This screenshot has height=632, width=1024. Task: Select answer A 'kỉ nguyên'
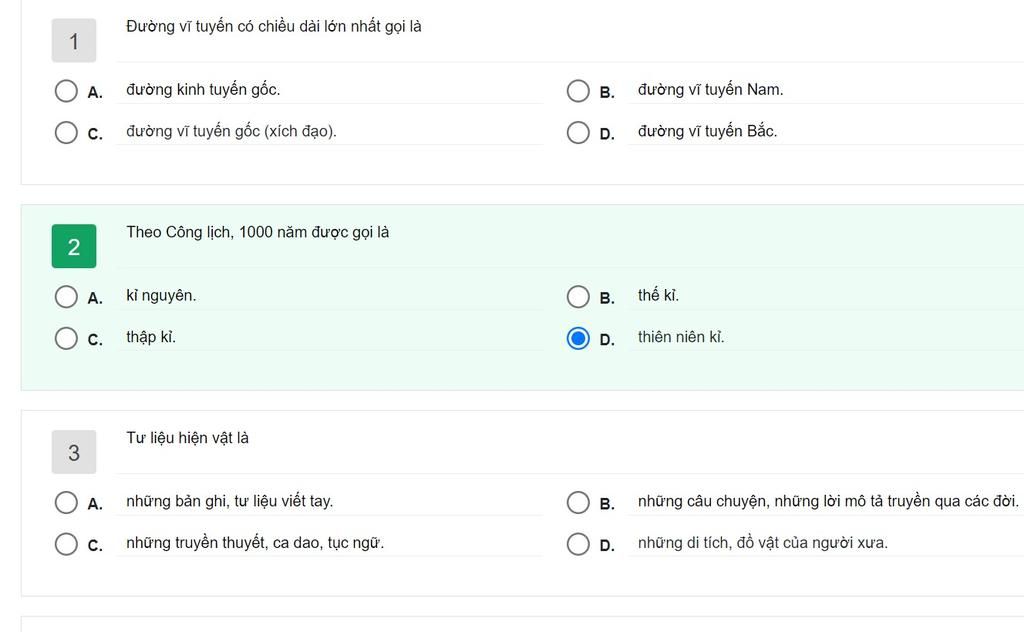click(66, 296)
